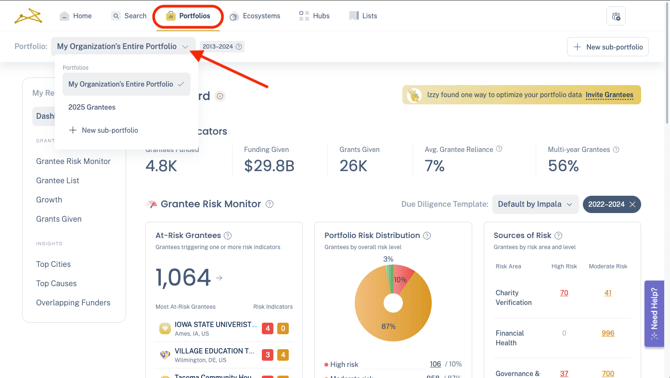Click Financial Health moderate risk value 996

pos(608,333)
